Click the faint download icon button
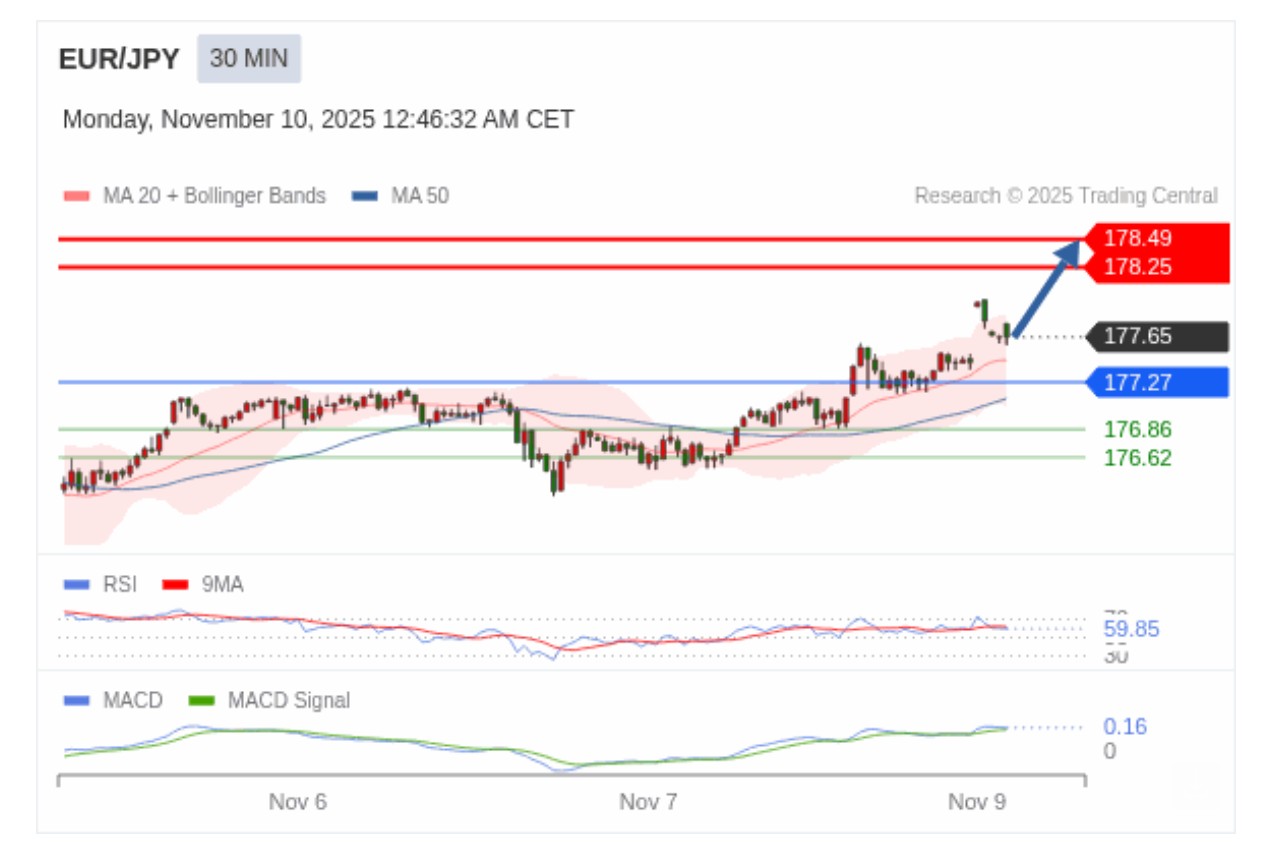This screenshot has width=1270, height=866. tap(1196, 783)
